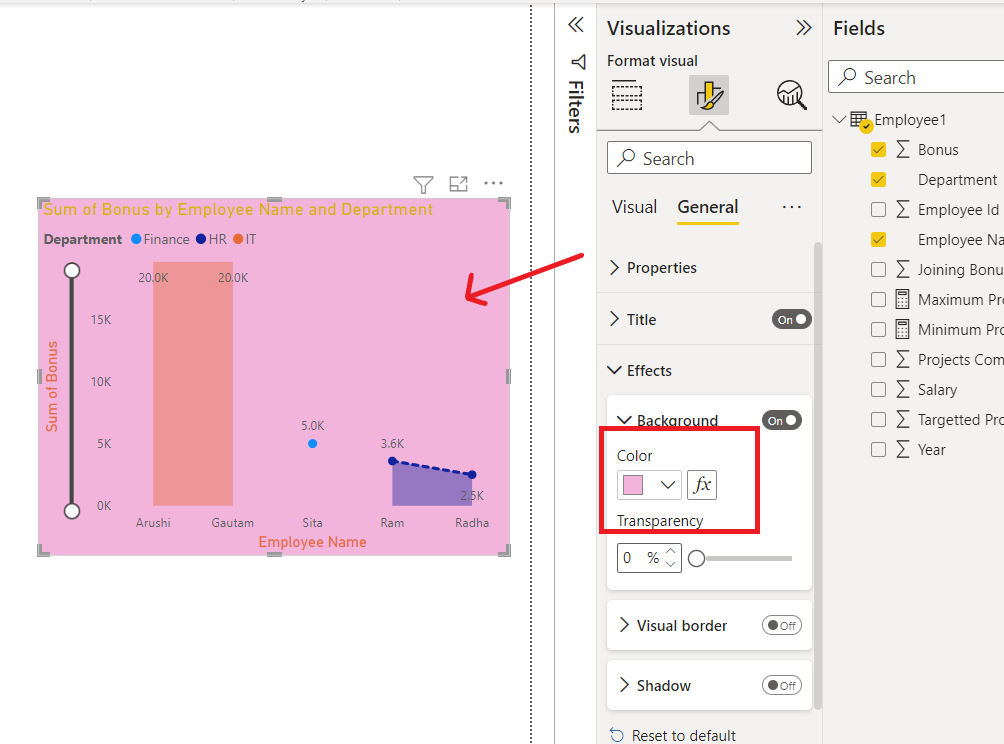Viewport: 1004px width, 744px height.
Task: Collapse Visualizations pane with double arrow
Action: click(x=804, y=28)
